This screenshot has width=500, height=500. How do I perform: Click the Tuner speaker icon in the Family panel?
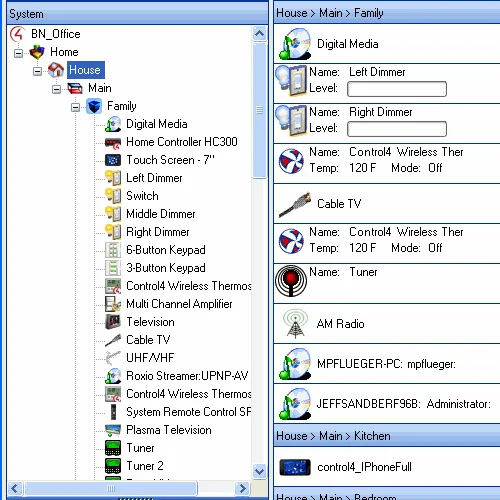291,281
